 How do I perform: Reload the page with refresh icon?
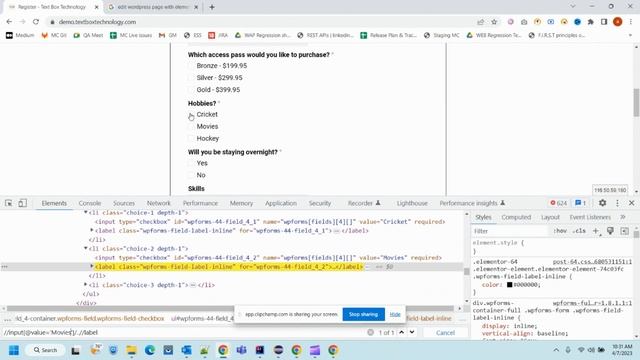(36, 22)
